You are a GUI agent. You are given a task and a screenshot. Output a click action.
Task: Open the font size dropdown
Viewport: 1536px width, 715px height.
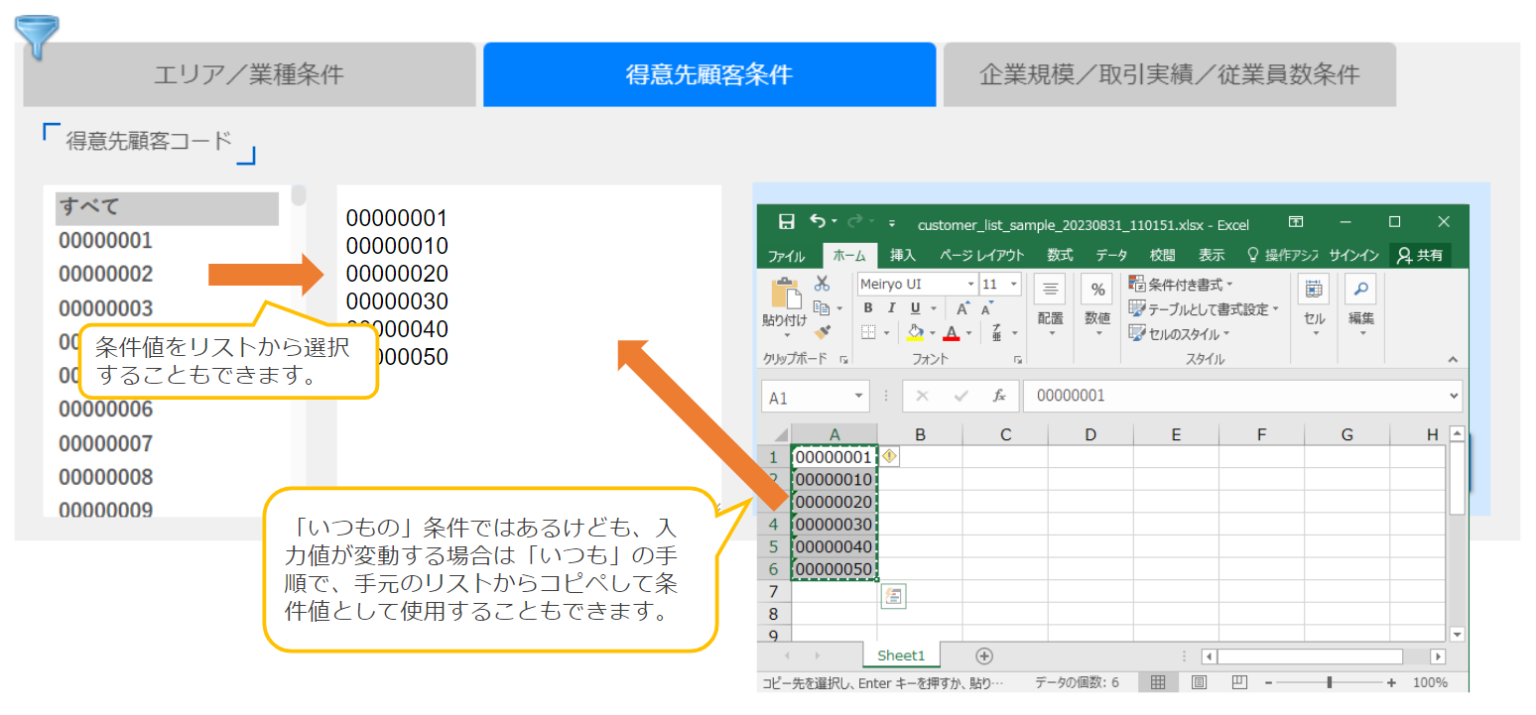(1013, 284)
